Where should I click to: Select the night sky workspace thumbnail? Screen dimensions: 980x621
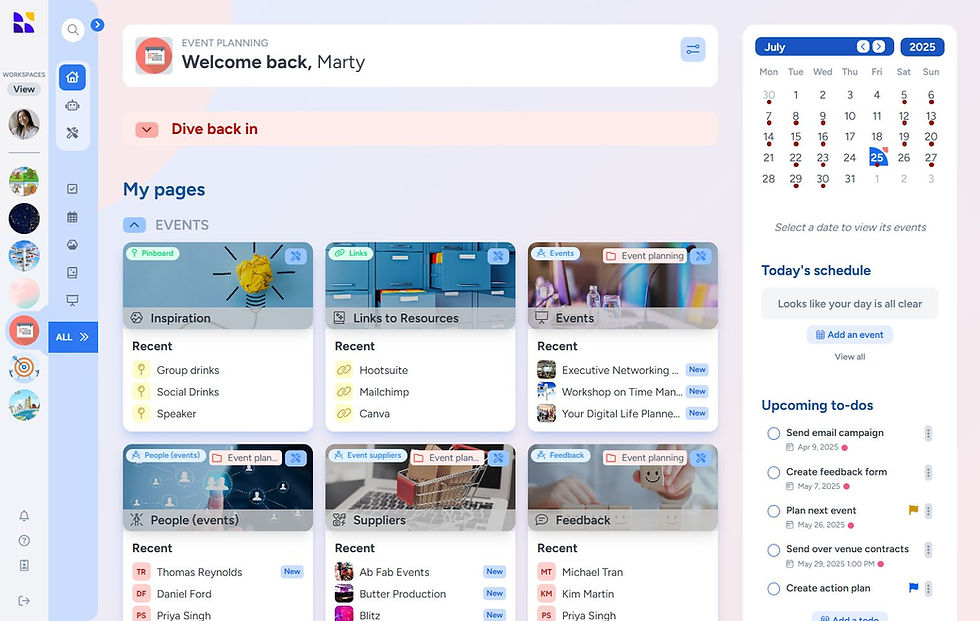[24, 219]
